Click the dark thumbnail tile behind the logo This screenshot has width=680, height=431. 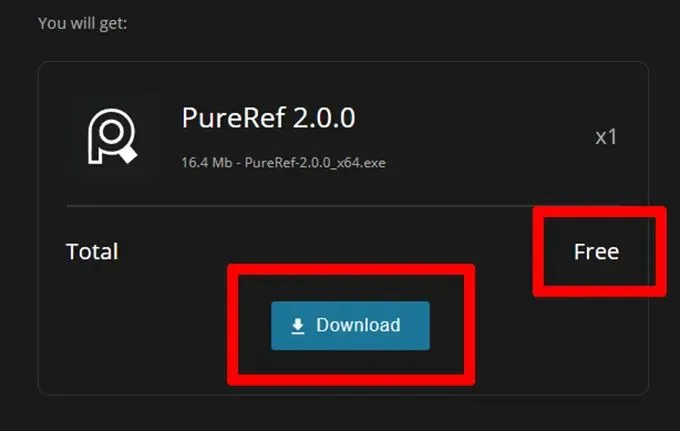112,137
